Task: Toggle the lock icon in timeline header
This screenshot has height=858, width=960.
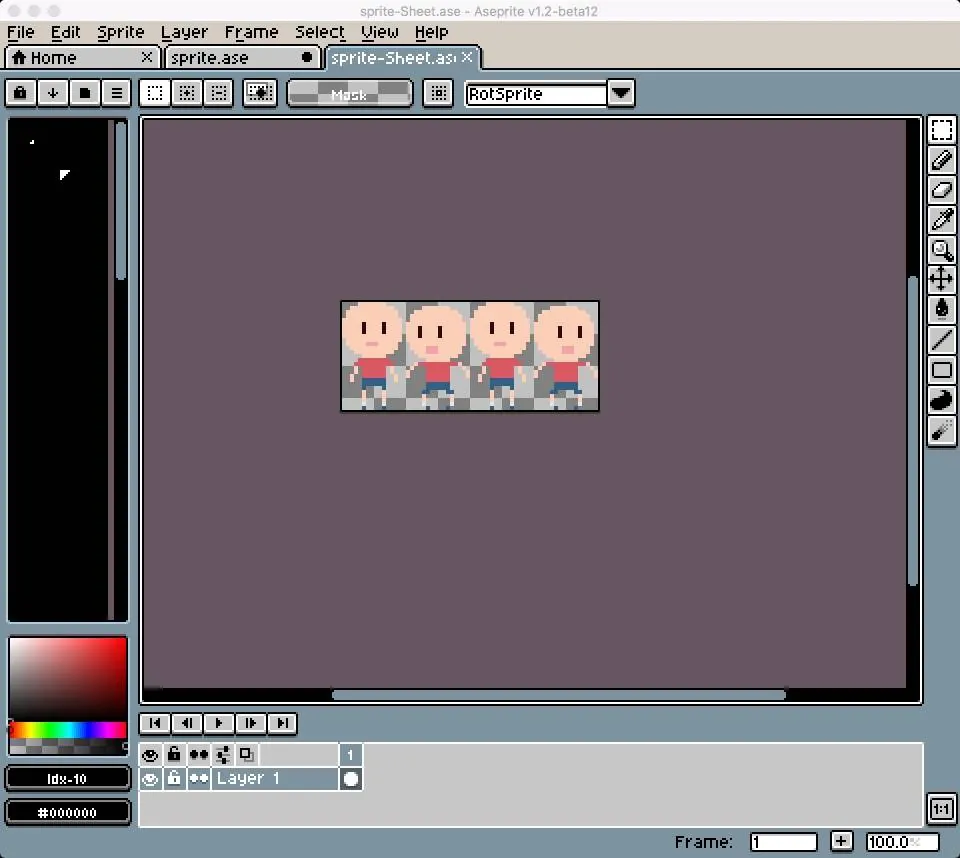Action: tap(174, 755)
